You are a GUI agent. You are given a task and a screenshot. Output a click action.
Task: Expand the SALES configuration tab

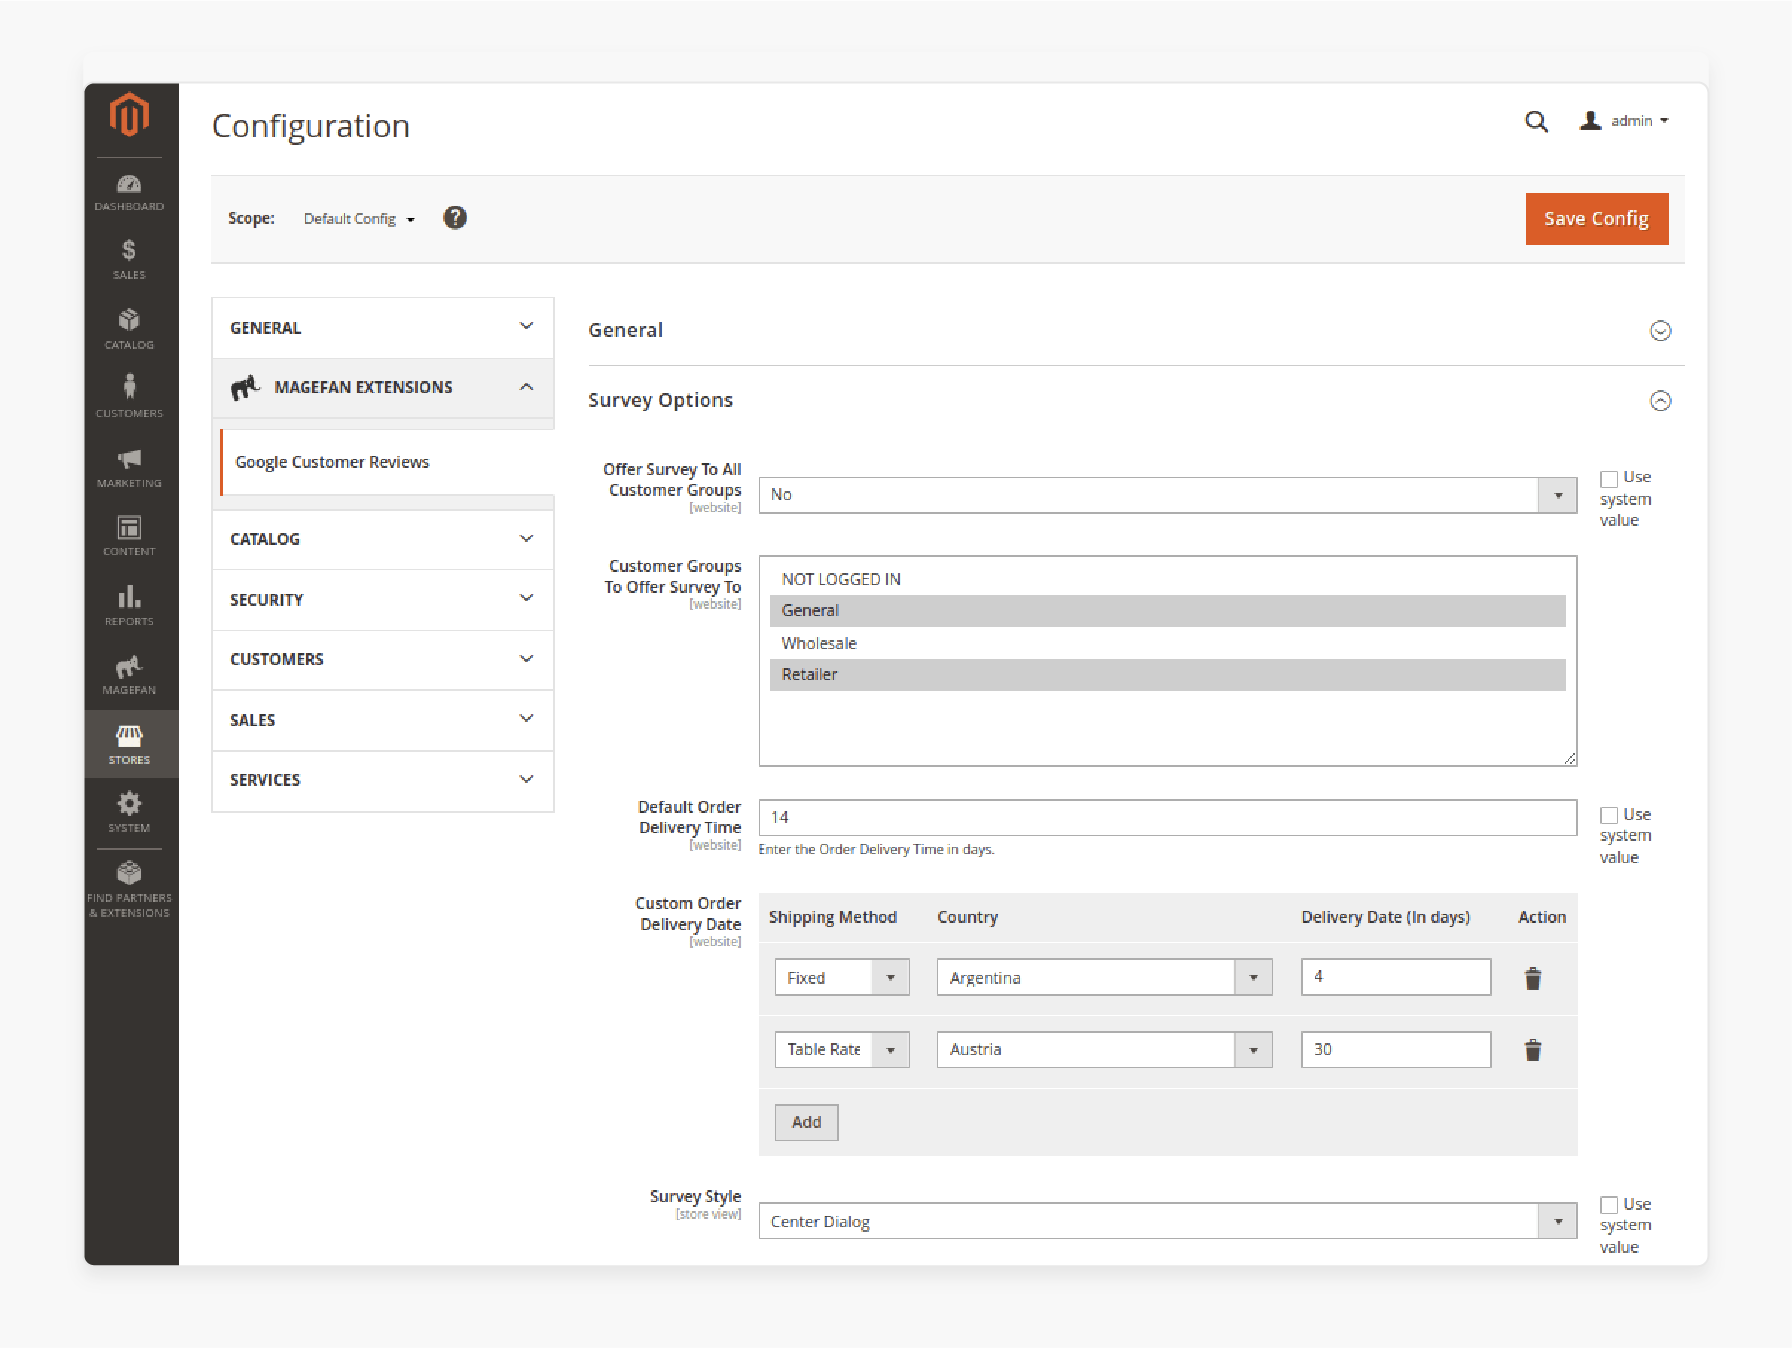point(383,720)
